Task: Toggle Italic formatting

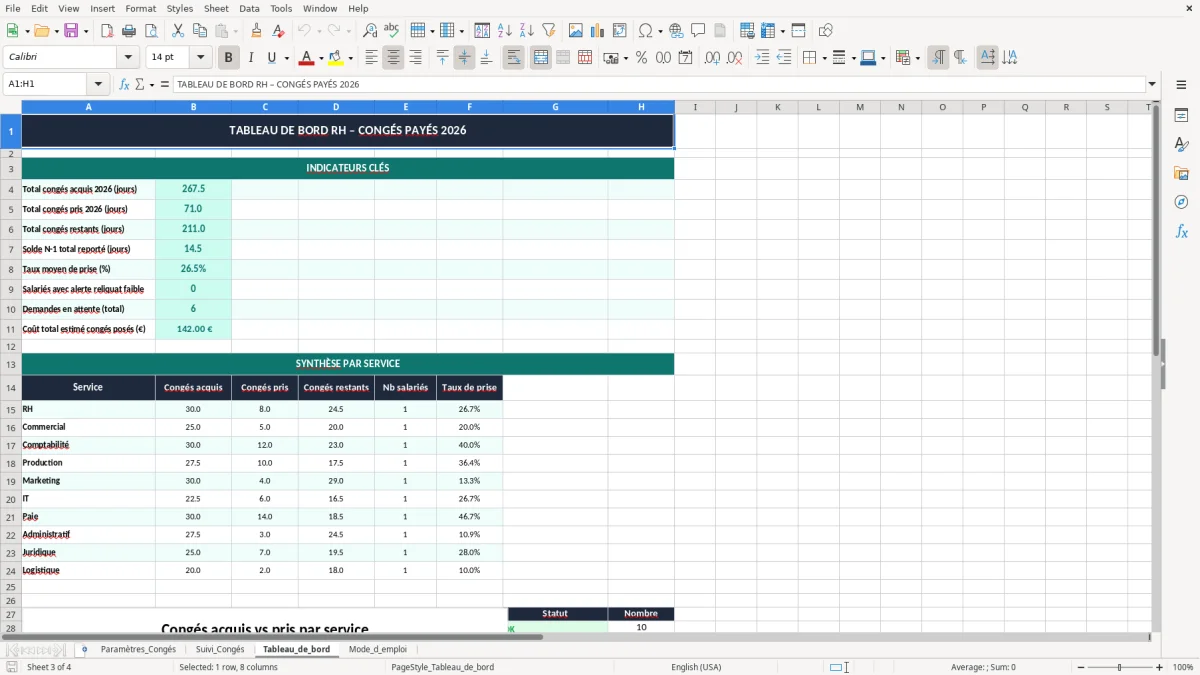Action: pyautogui.click(x=250, y=58)
